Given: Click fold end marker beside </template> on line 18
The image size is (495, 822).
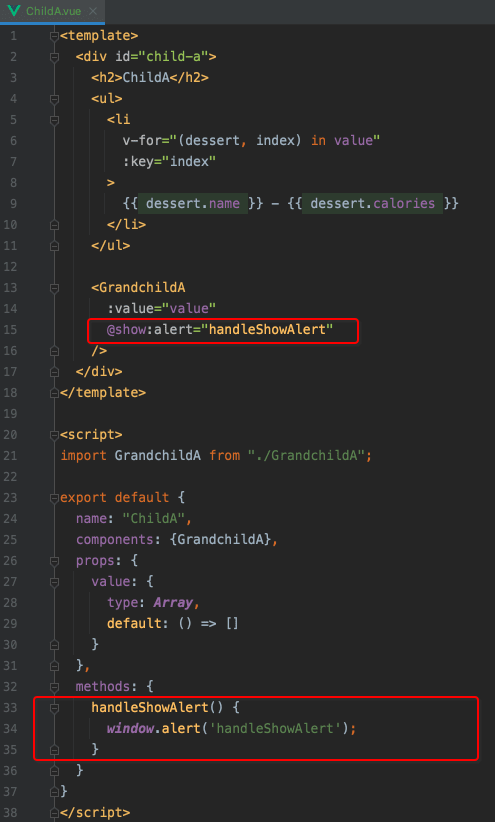Looking at the screenshot, I should point(54,393).
